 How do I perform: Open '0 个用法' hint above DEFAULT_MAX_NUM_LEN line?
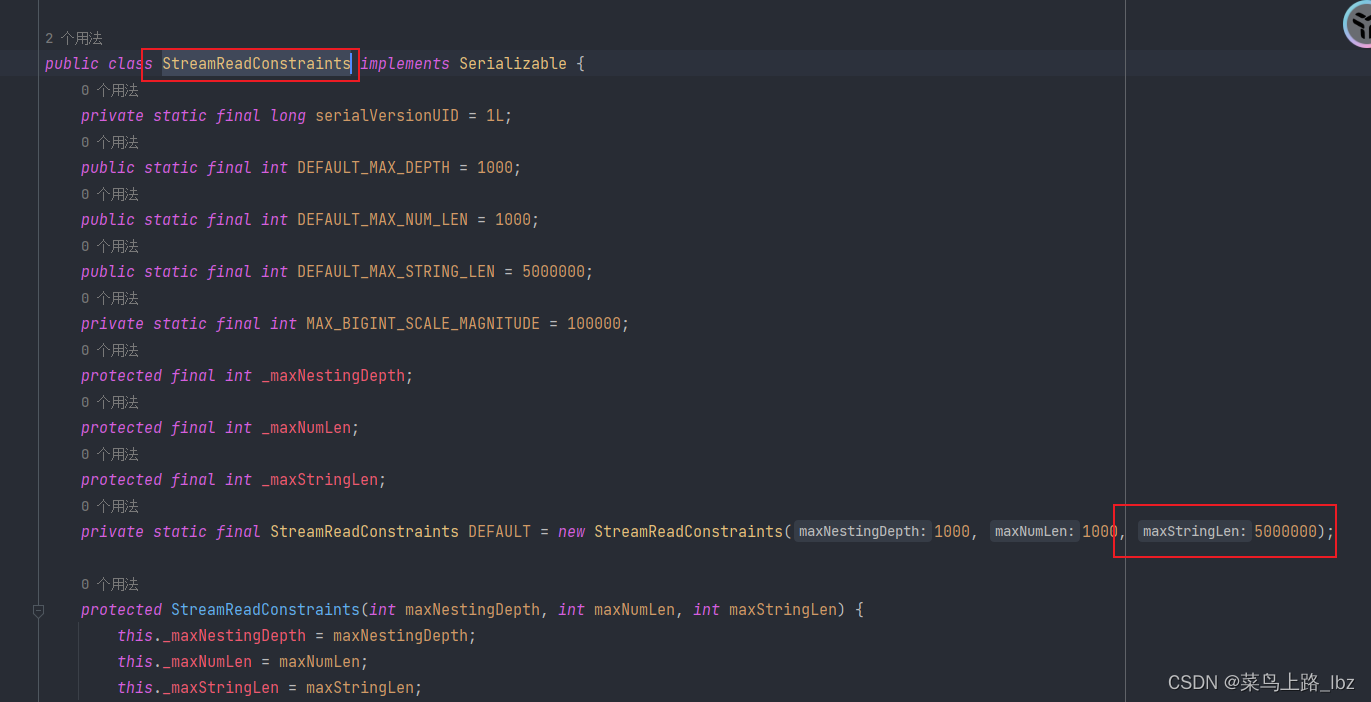(110, 194)
